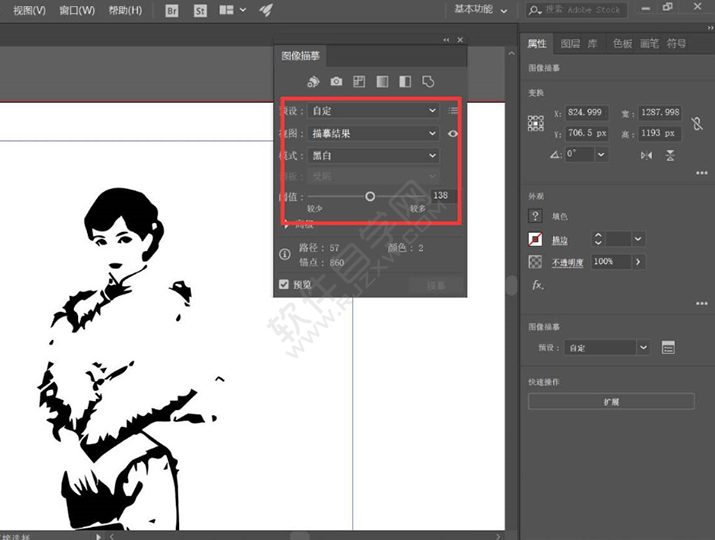Click the threshold value field showing 138
715x540 pixels.
pos(443,196)
